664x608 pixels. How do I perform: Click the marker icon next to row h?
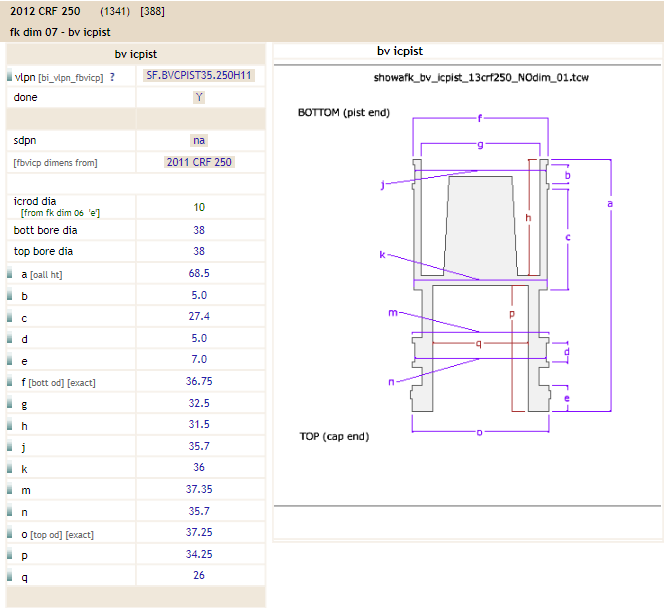tap(10, 425)
